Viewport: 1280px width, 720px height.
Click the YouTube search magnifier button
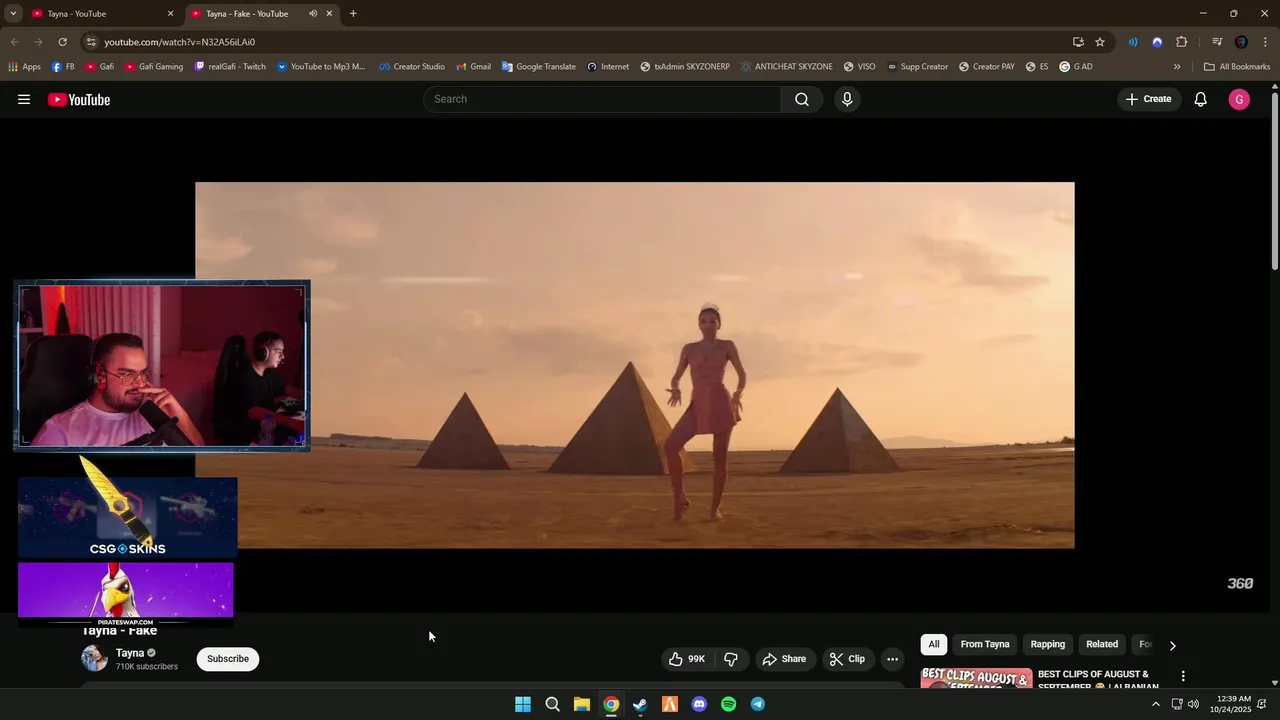point(802,99)
